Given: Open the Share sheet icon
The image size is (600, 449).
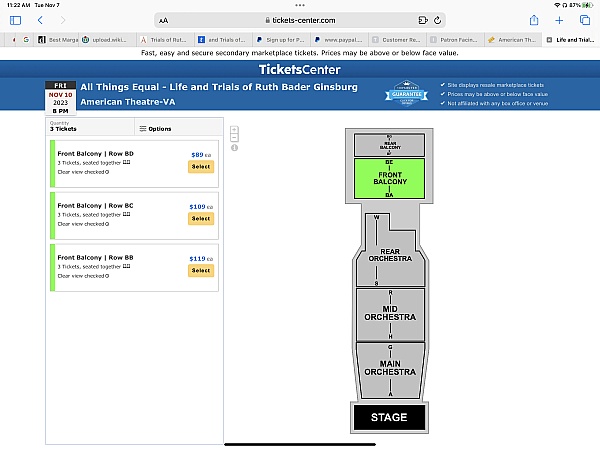Looking at the screenshot, I should pos(534,20).
